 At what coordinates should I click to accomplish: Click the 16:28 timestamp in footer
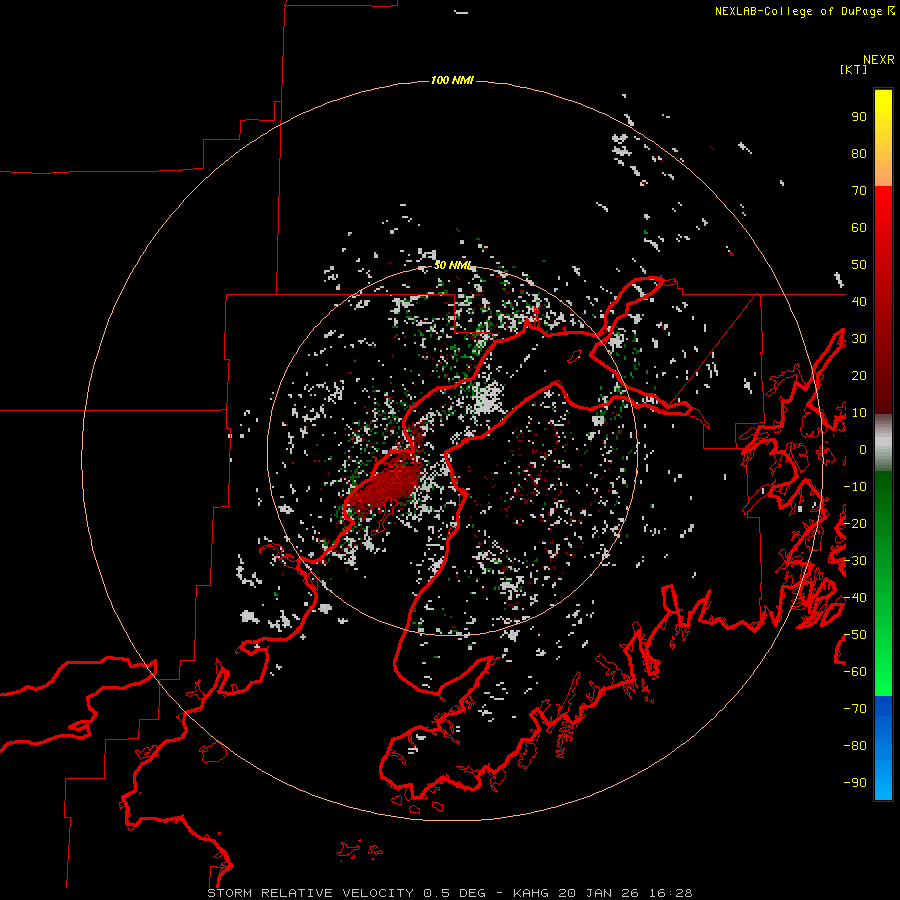pyautogui.click(x=670, y=893)
